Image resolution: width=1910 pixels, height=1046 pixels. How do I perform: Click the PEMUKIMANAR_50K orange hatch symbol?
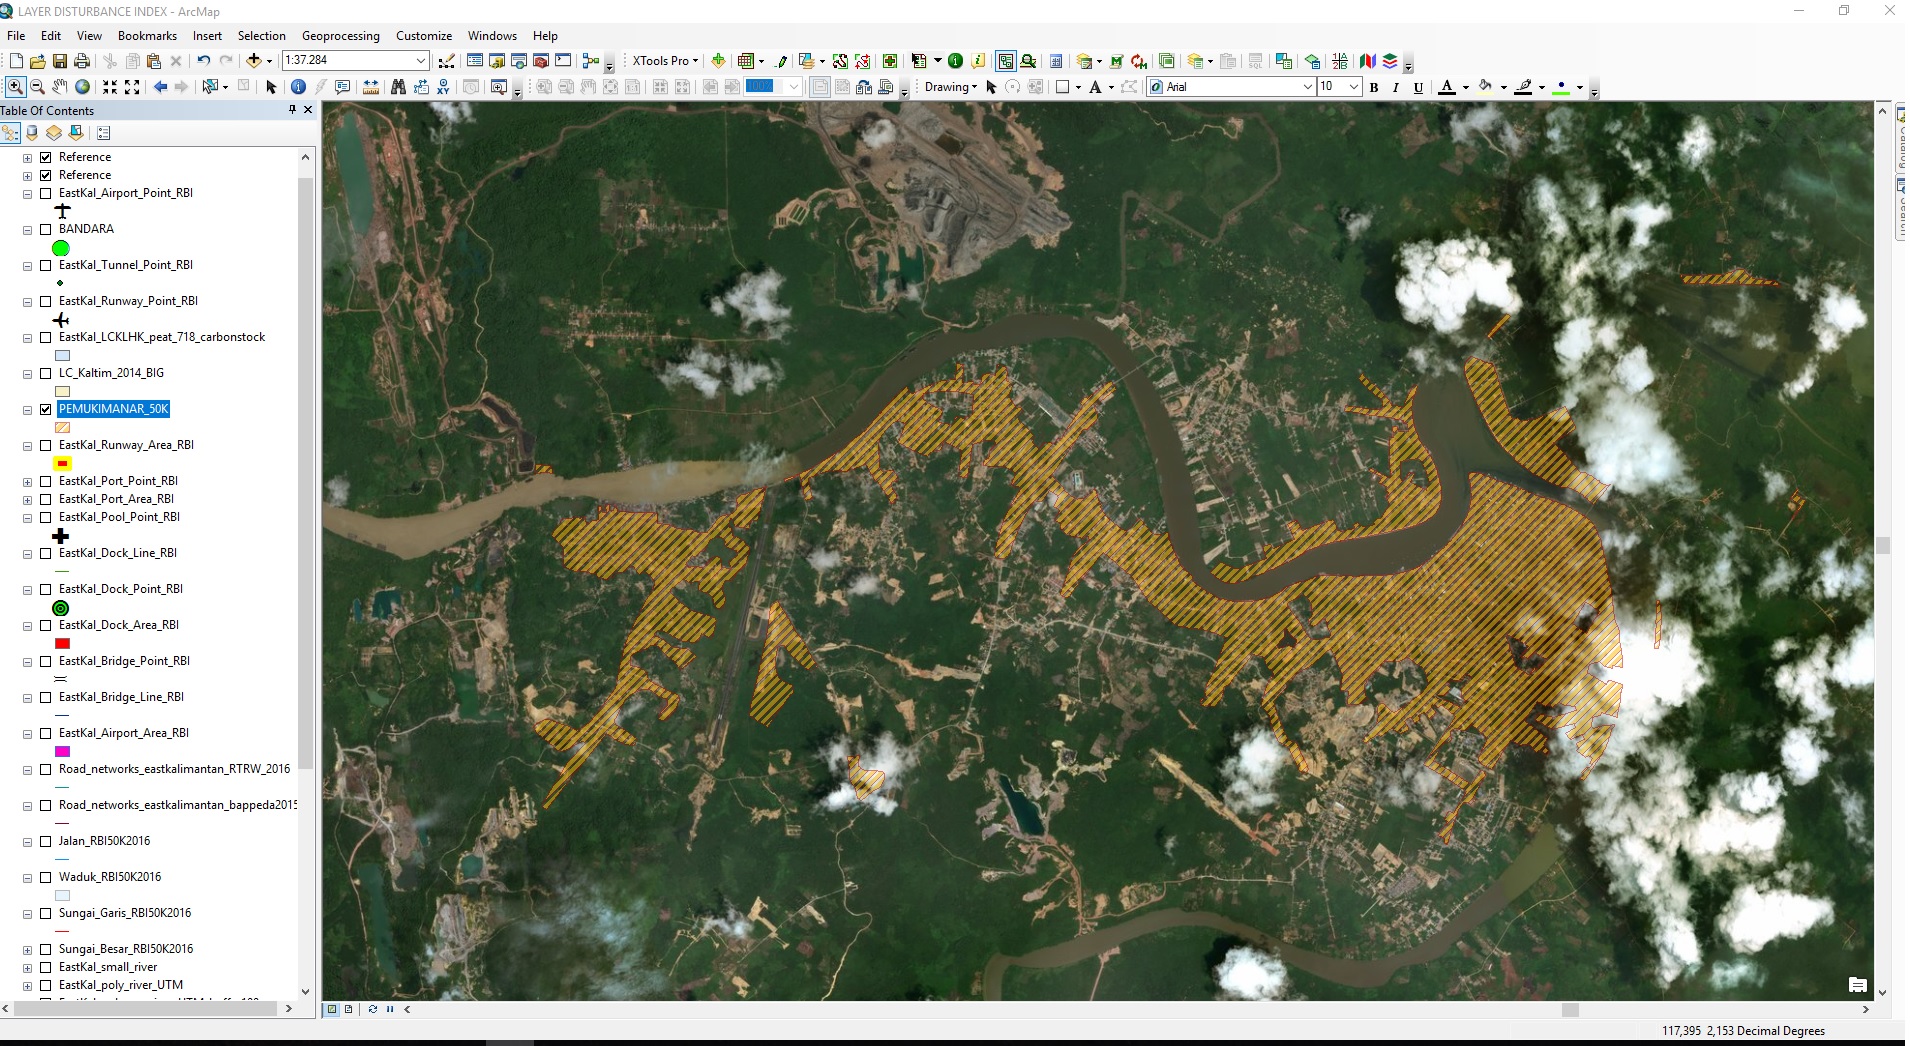click(62, 428)
